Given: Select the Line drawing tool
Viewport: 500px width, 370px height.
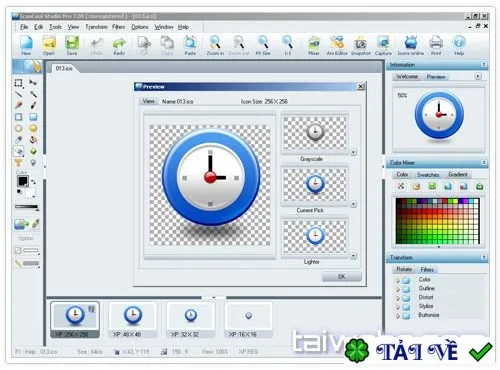Looking at the screenshot, I should (x=19, y=94).
